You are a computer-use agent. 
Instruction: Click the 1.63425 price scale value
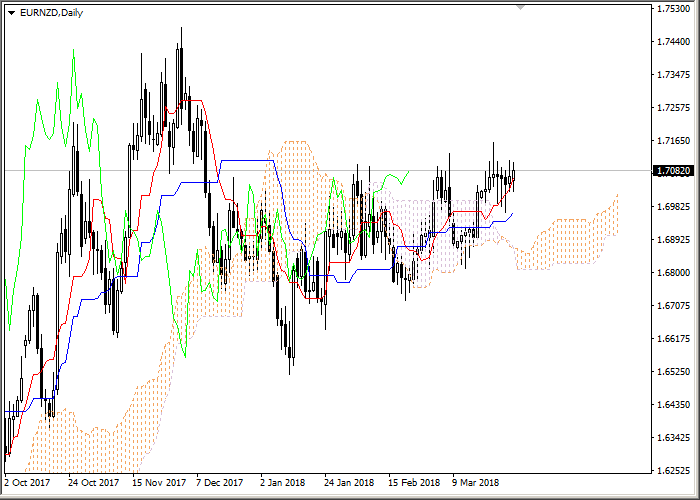[674, 438]
